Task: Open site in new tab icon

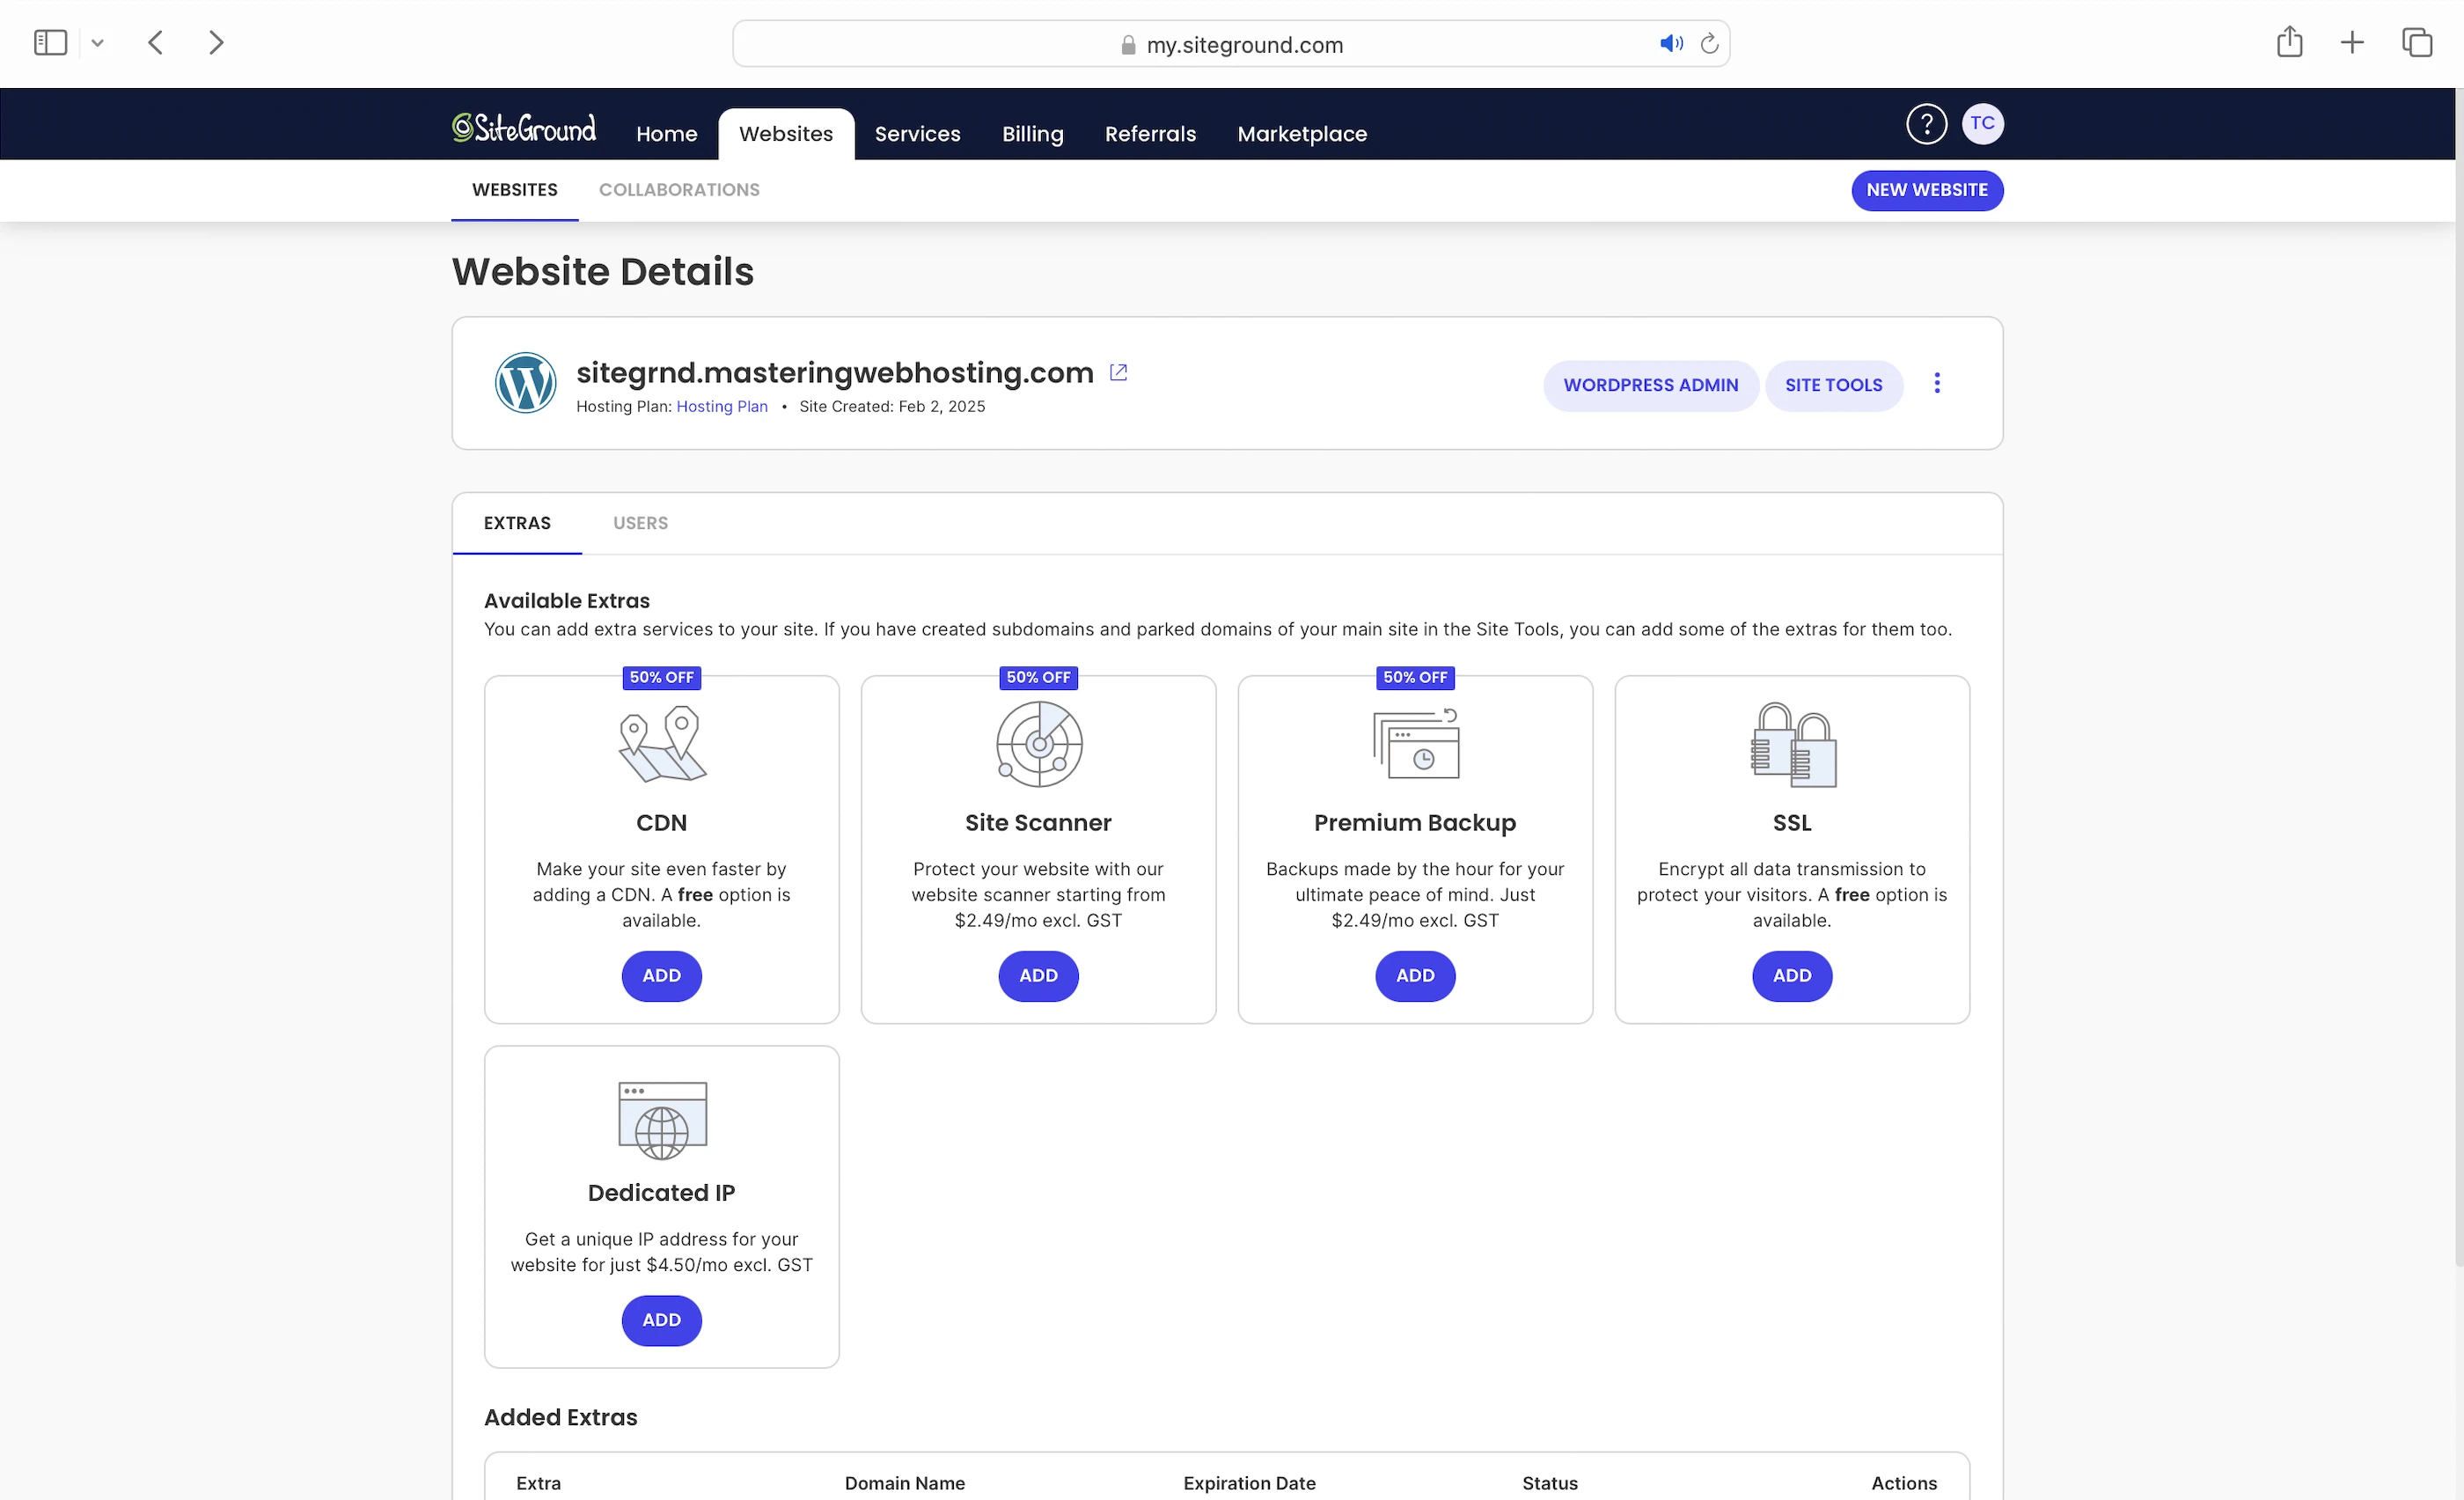Action: (x=1118, y=373)
